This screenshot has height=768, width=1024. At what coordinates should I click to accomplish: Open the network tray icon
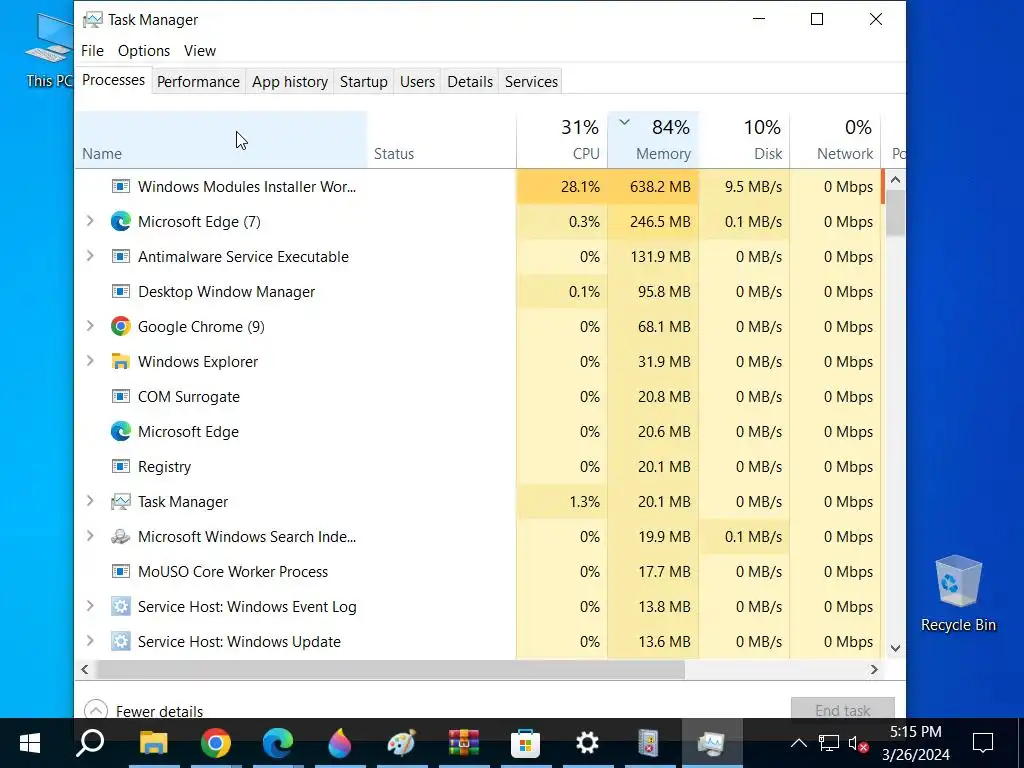(x=829, y=743)
